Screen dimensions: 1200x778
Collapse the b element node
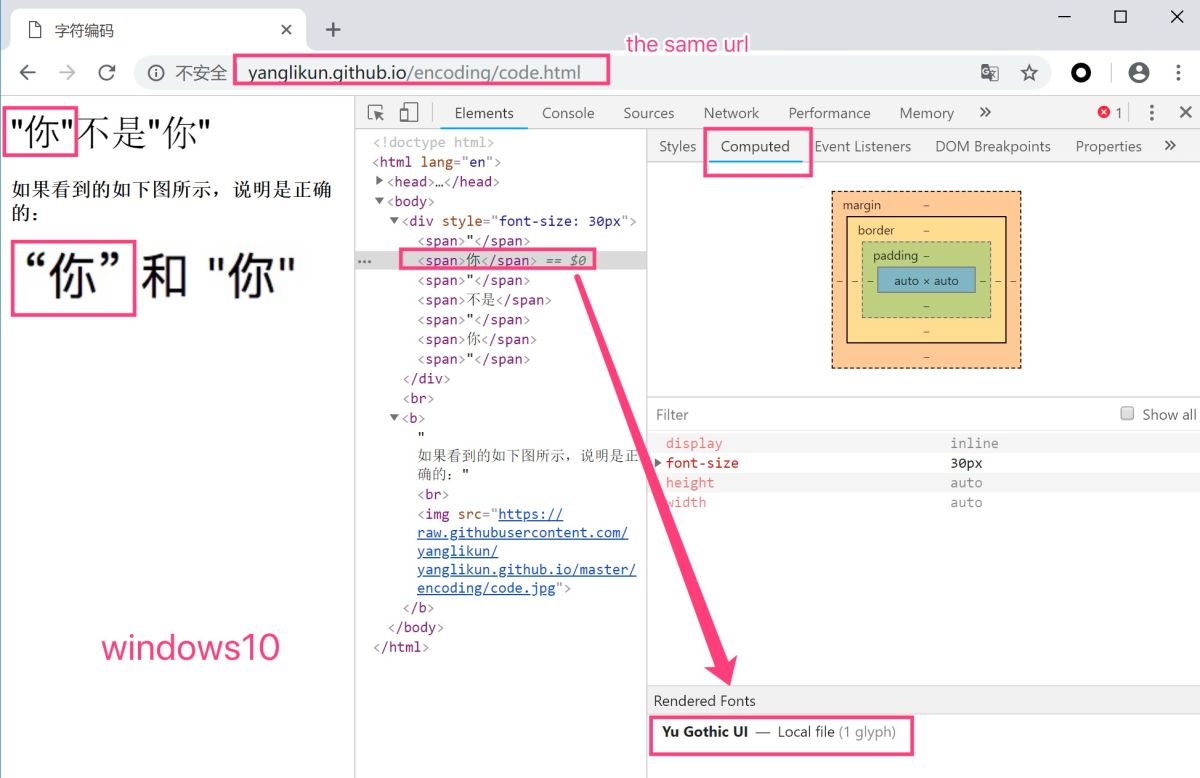395,418
